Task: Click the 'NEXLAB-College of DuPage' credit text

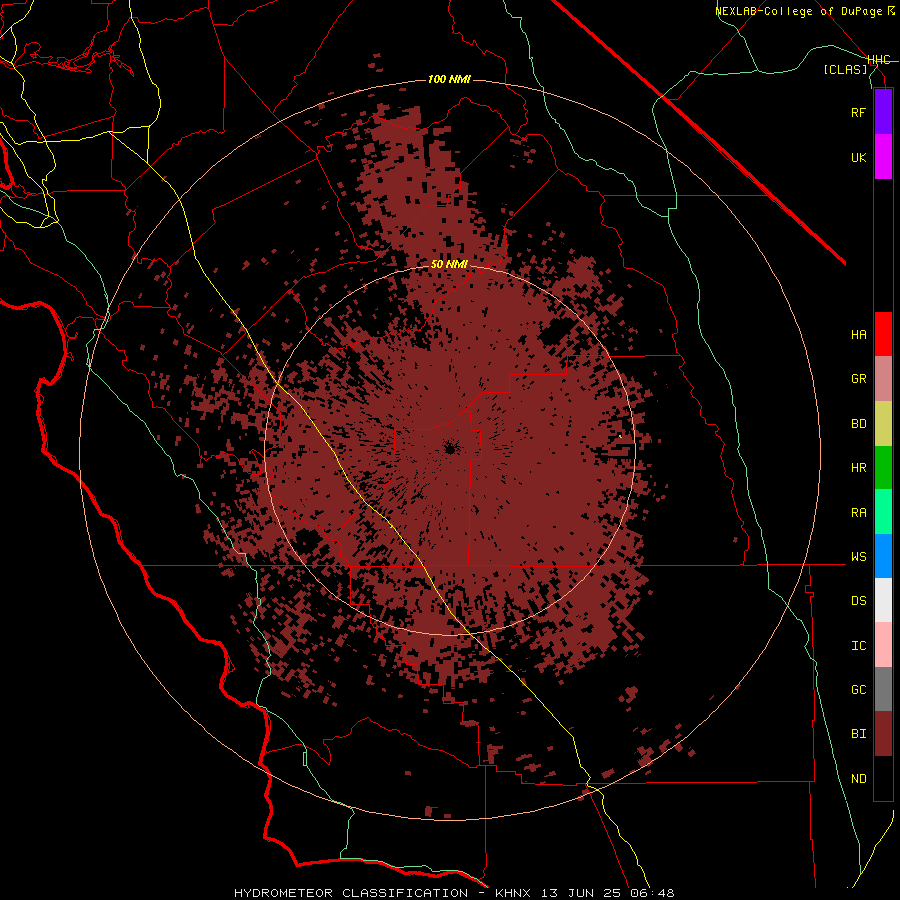Action: pyautogui.click(x=798, y=11)
